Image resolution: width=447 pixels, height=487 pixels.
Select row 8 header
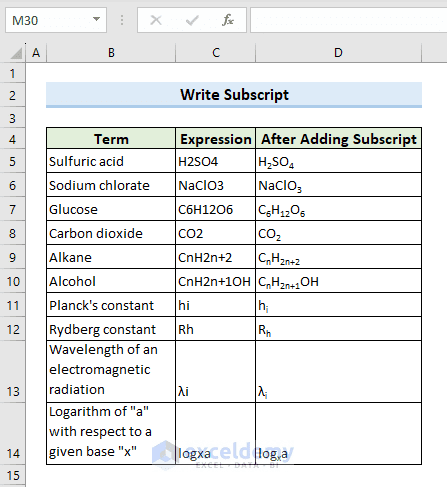click(x=13, y=233)
